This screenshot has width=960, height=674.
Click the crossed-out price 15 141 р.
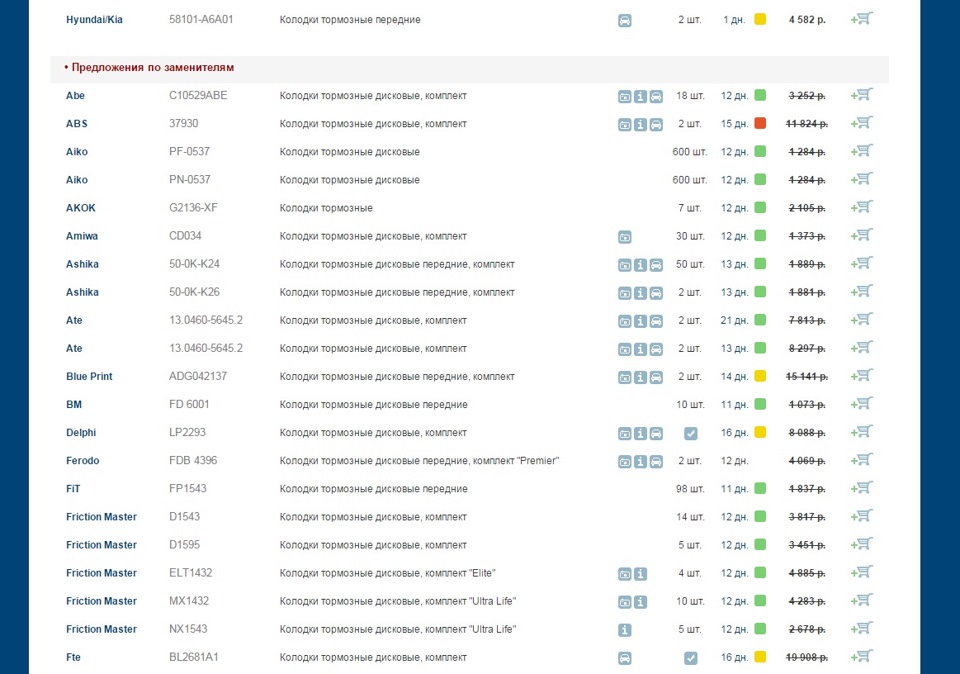click(807, 376)
